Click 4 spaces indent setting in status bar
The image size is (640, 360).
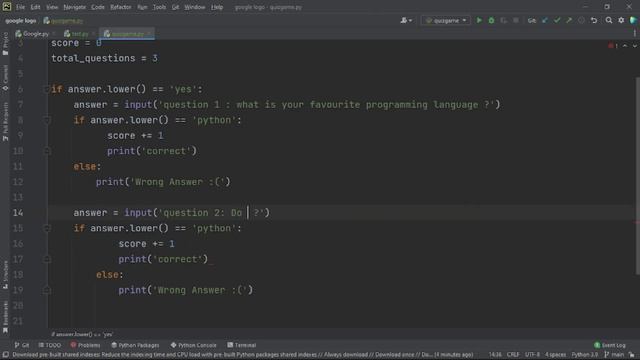[556, 355]
